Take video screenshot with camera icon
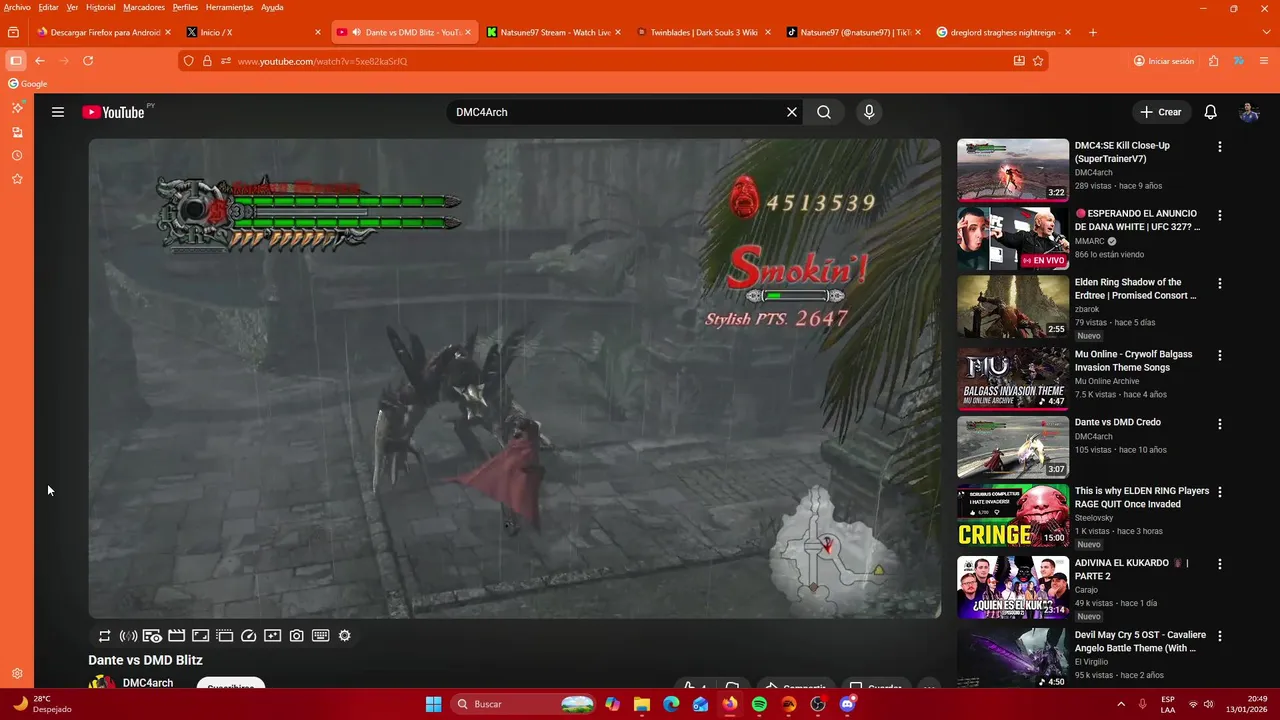This screenshot has width=1280, height=720. (x=297, y=636)
